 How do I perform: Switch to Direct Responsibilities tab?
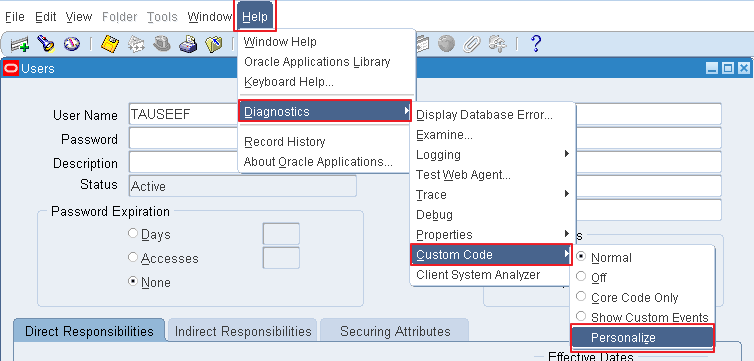(x=89, y=331)
